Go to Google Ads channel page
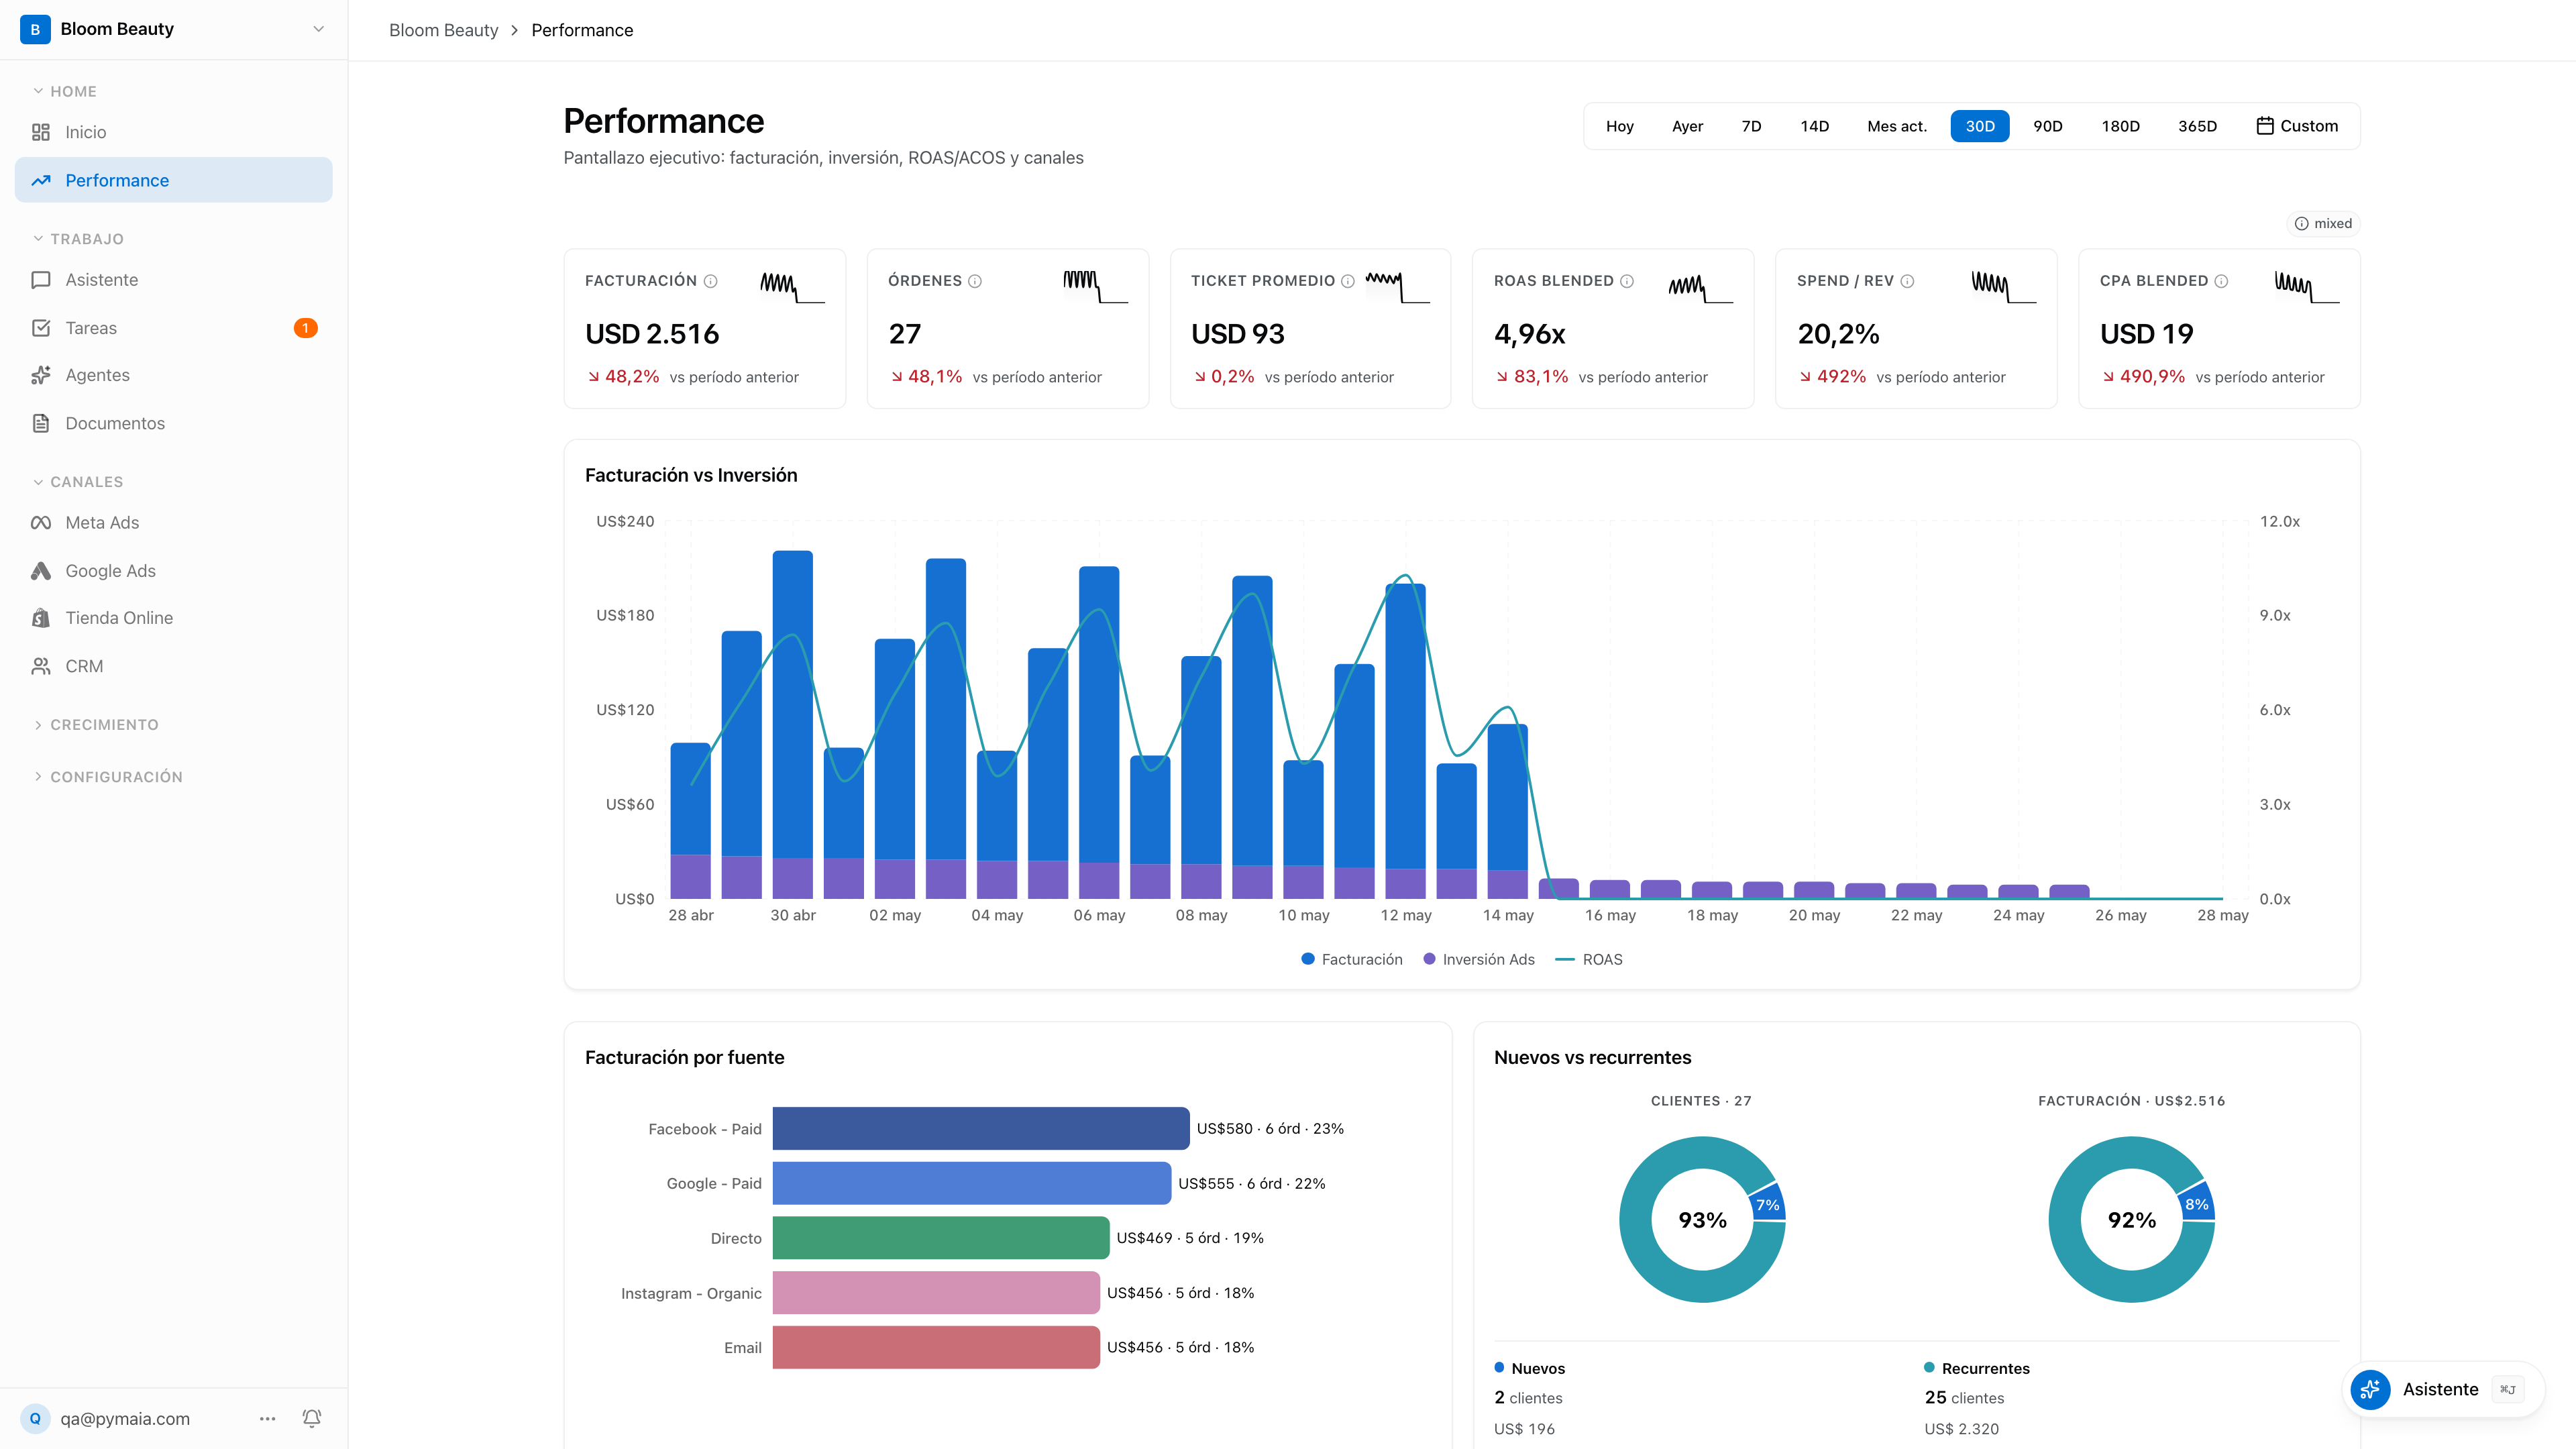 point(173,571)
